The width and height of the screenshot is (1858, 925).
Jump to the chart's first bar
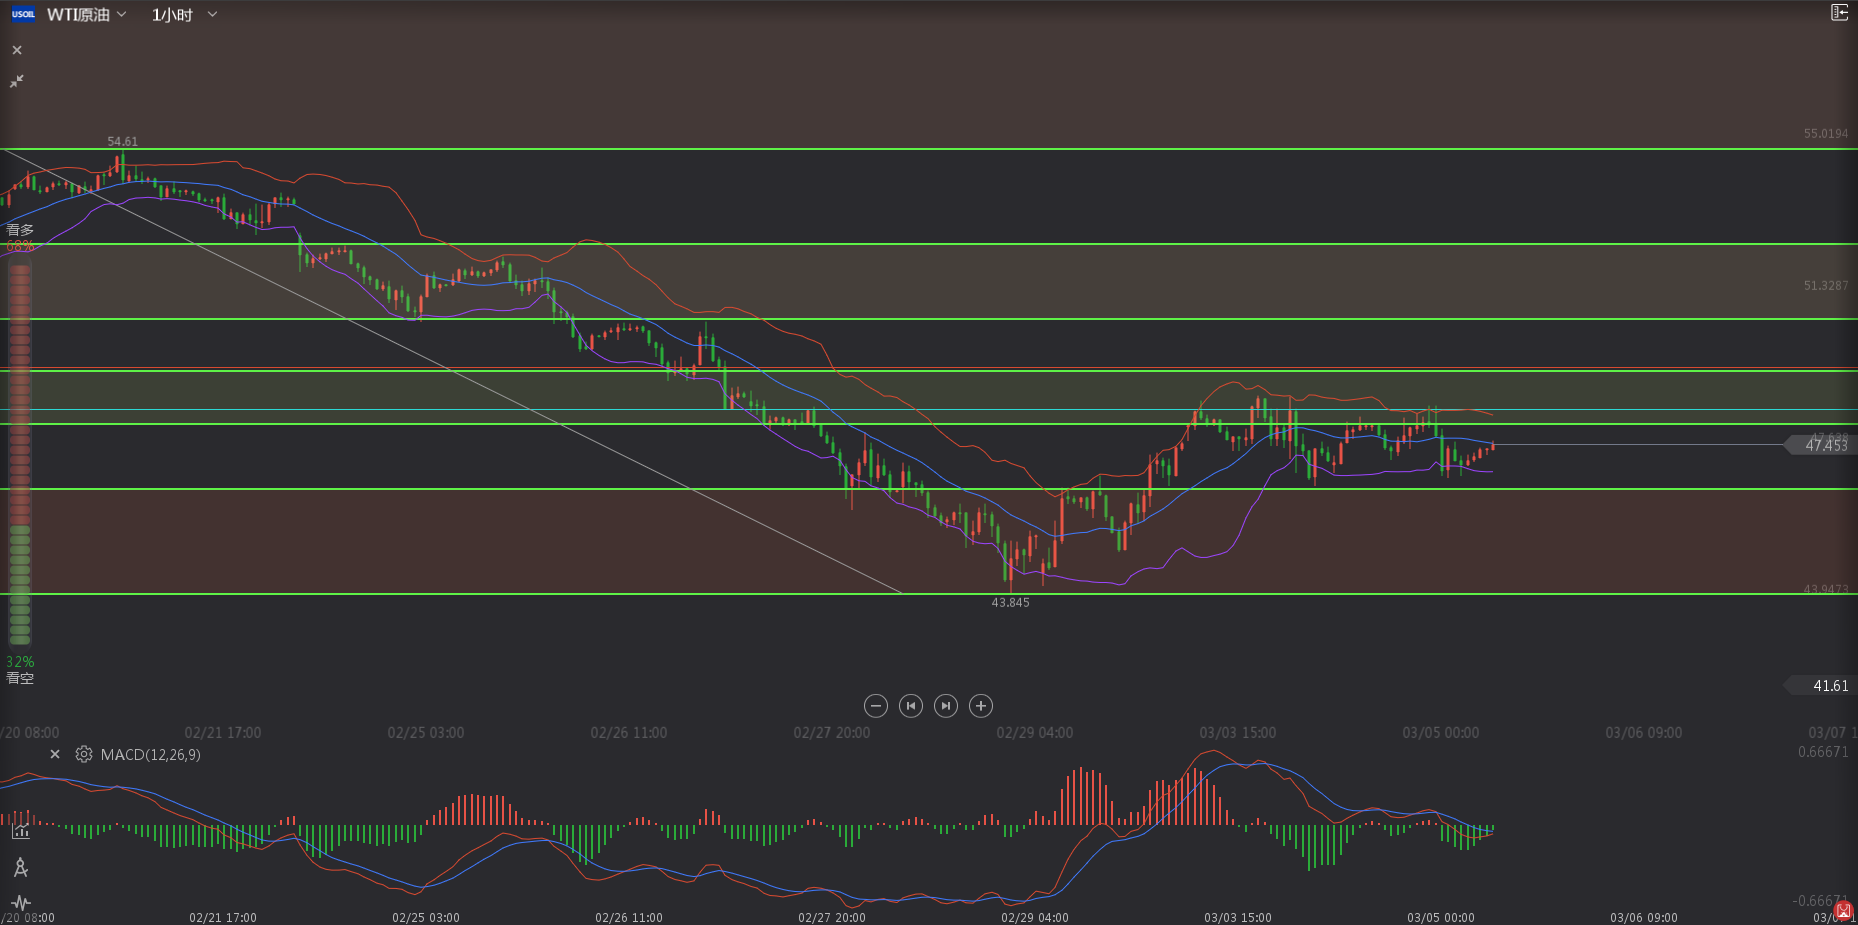click(x=910, y=706)
